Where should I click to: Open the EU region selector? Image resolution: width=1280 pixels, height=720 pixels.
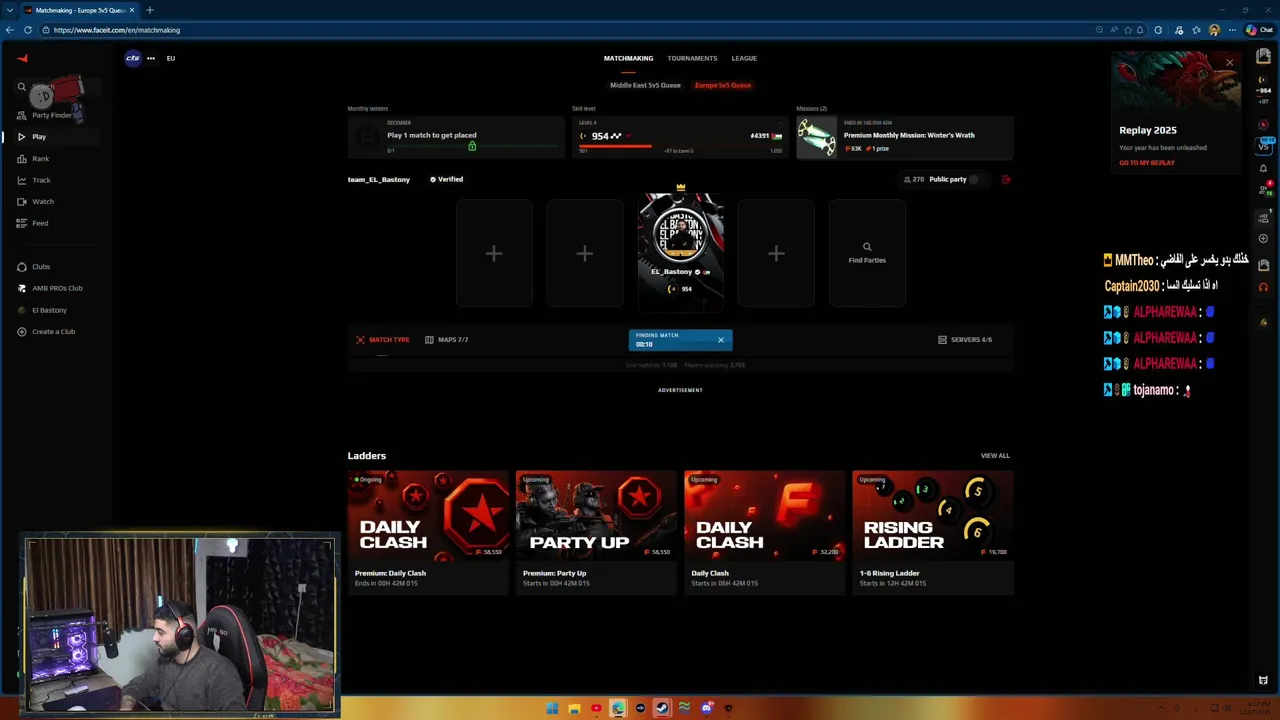click(x=171, y=58)
